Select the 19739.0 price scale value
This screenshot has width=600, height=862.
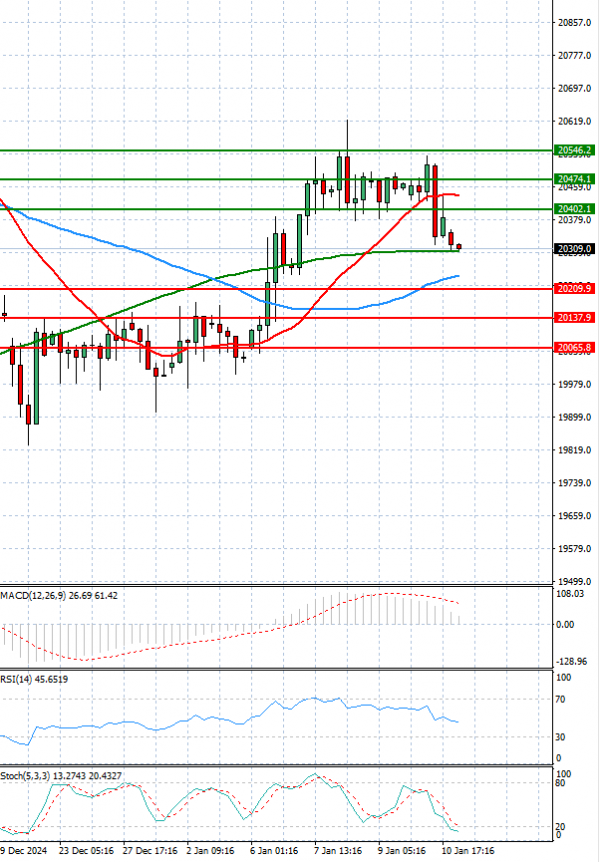coord(574,483)
